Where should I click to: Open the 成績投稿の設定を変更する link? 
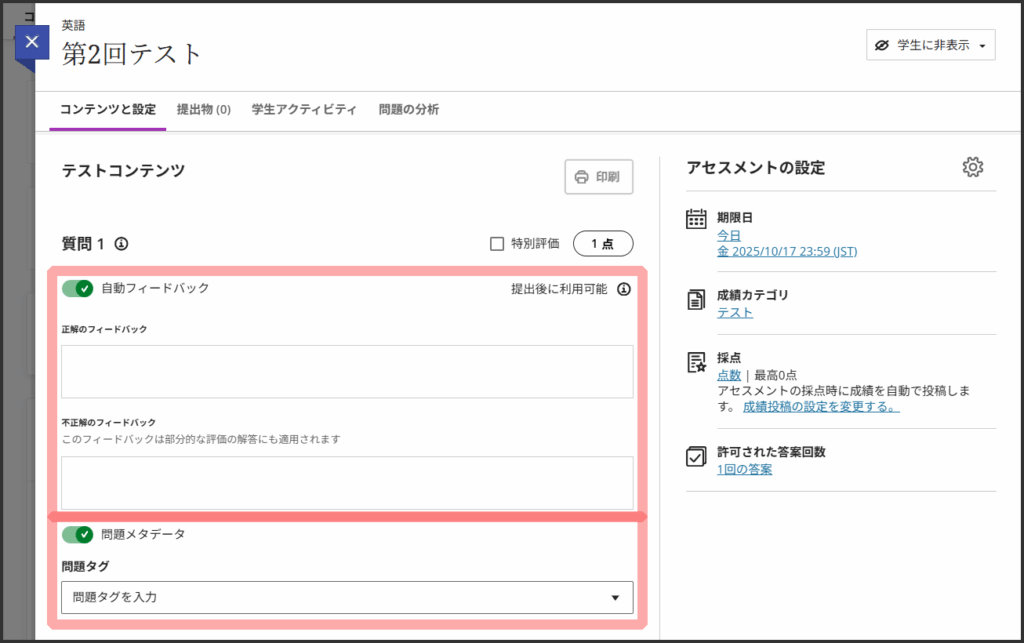pyautogui.click(x=820, y=407)
